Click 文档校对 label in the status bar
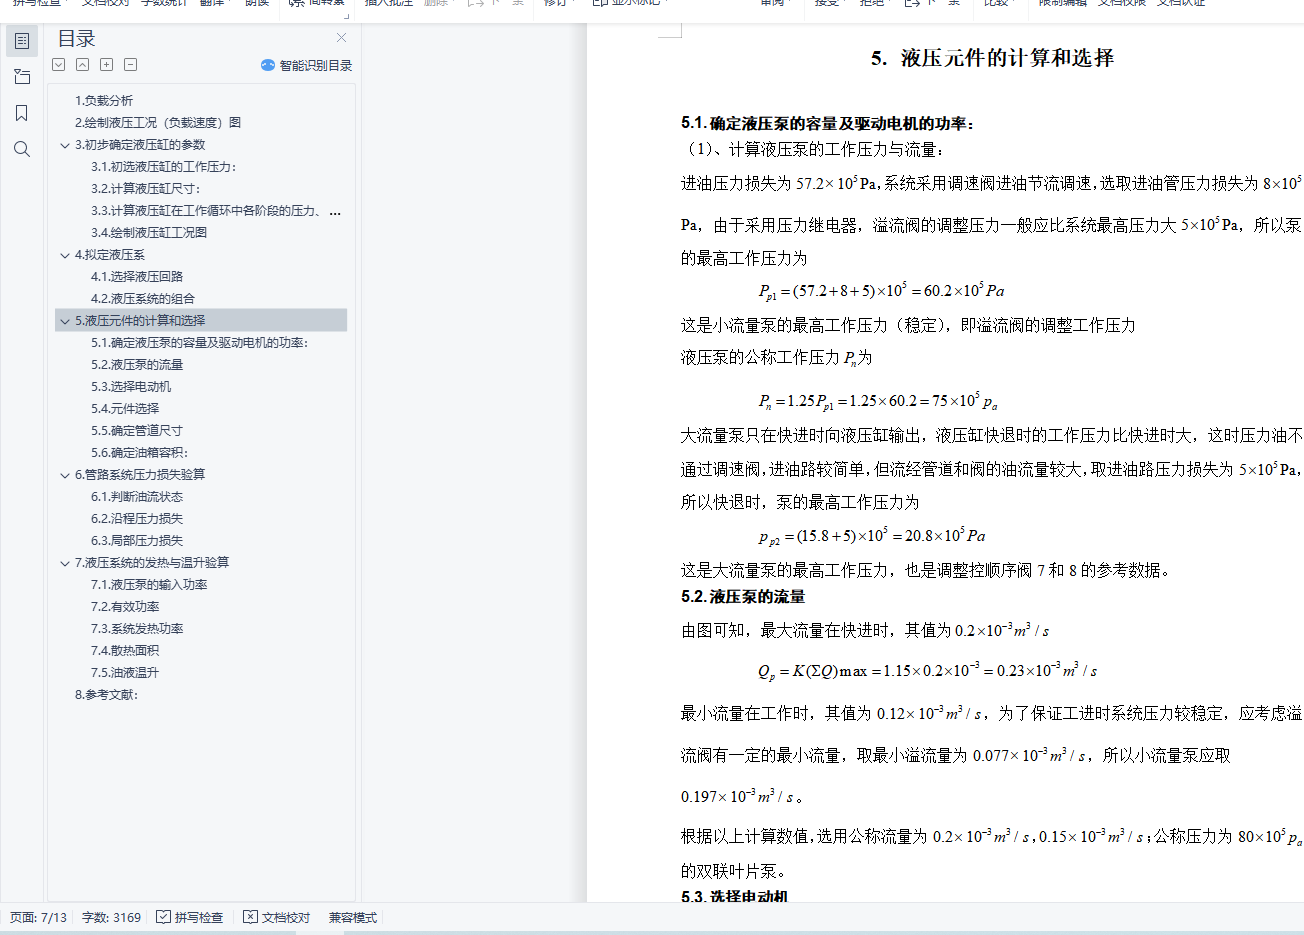This screenshot has height=935, width=1304. [x=286, y=917]
